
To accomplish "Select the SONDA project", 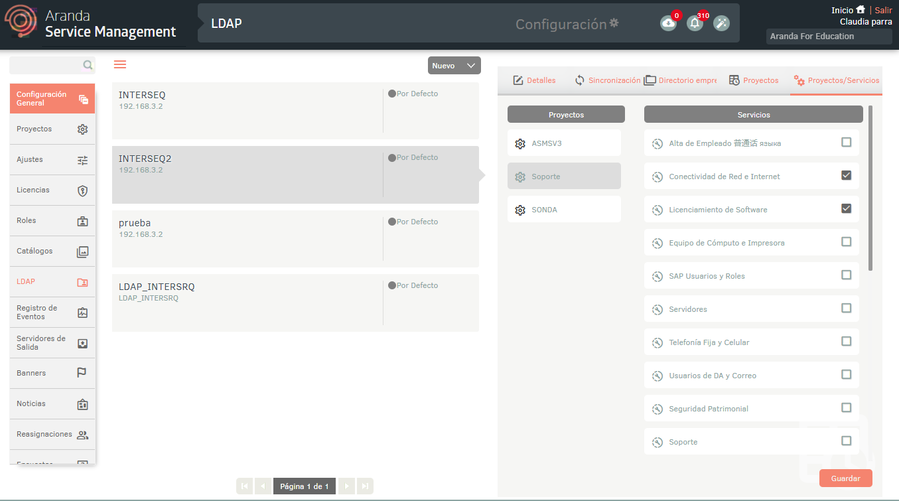I will 564,210.
